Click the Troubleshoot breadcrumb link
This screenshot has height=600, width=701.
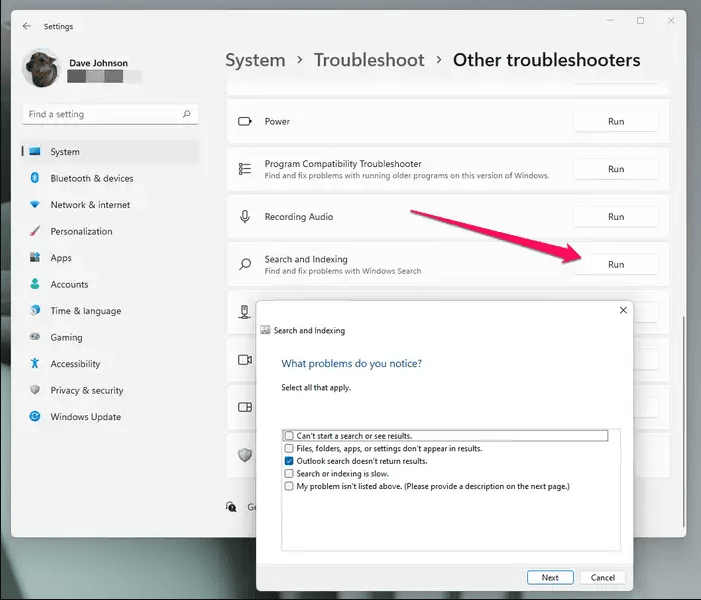[x=369, y=60]
